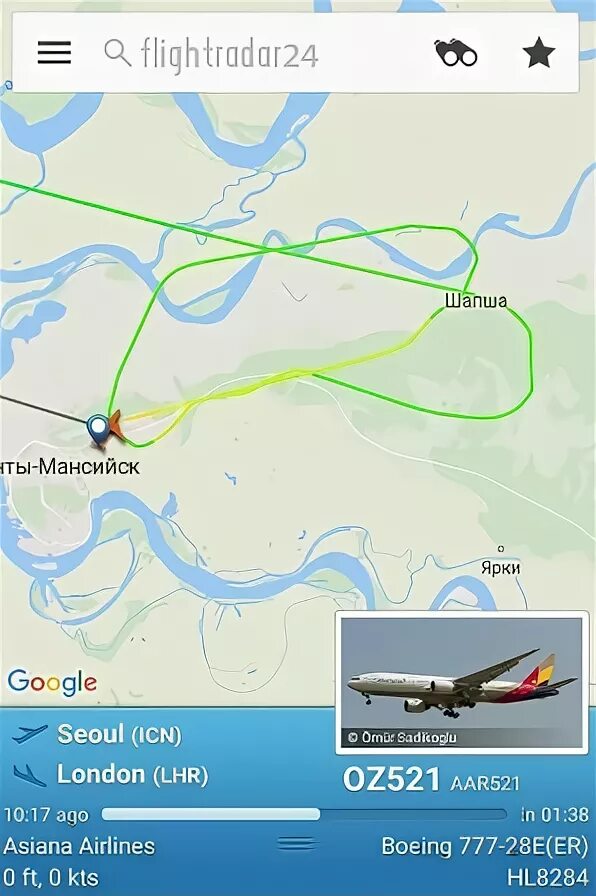The image size is (596, 896).
Task: Select the London (LHR) destination airport
Action: coord(133,775)
